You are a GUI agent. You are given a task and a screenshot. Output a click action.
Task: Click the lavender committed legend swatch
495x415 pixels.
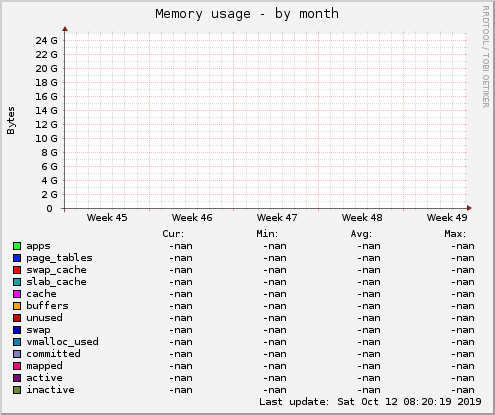coord(17,354)
